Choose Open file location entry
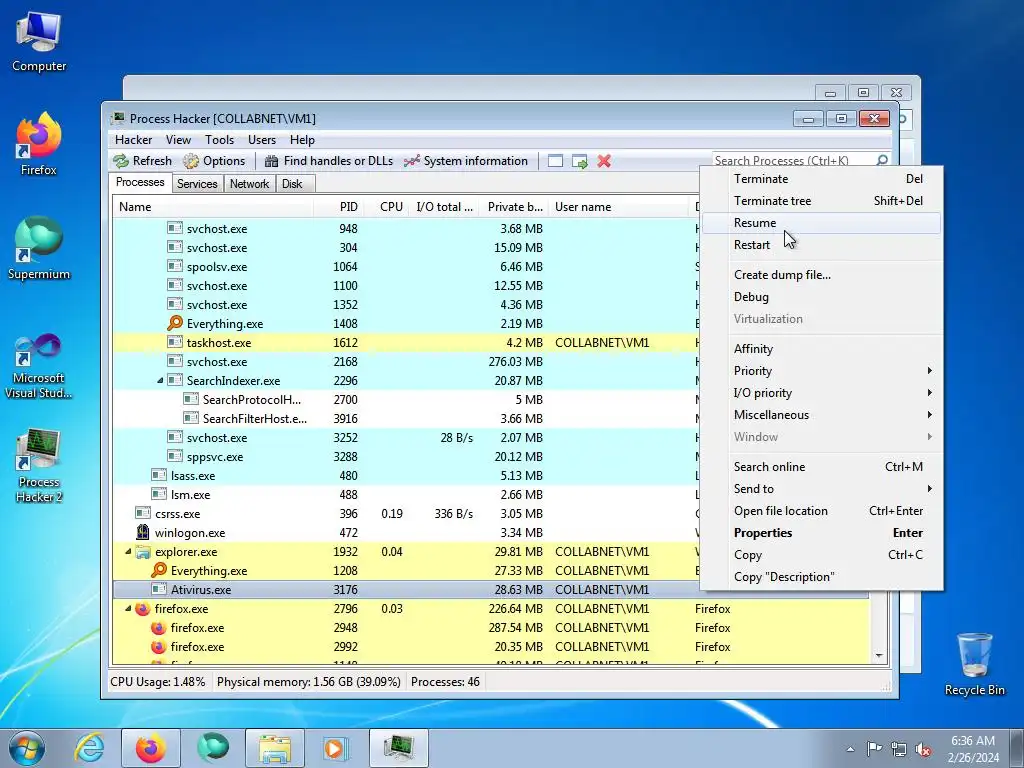Viewport: 1024px width, 768px height. pos(822,511)
